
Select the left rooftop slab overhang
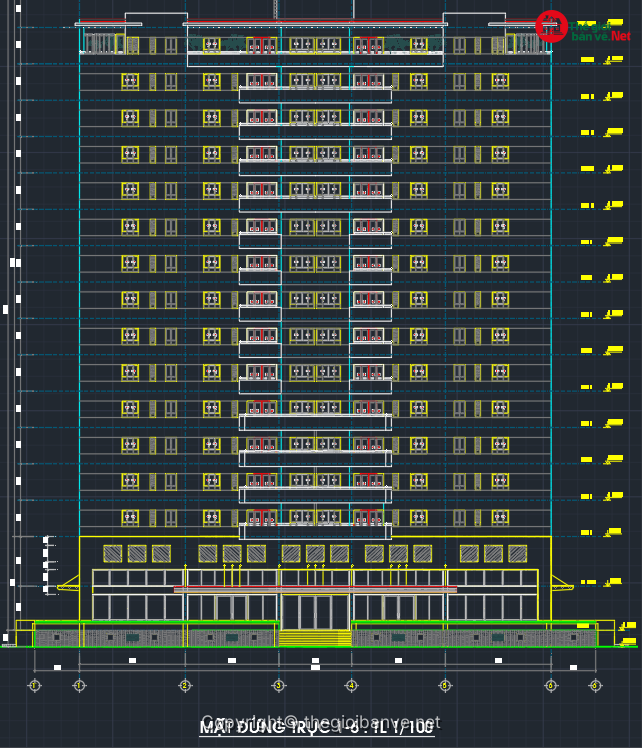pos(108,24)
